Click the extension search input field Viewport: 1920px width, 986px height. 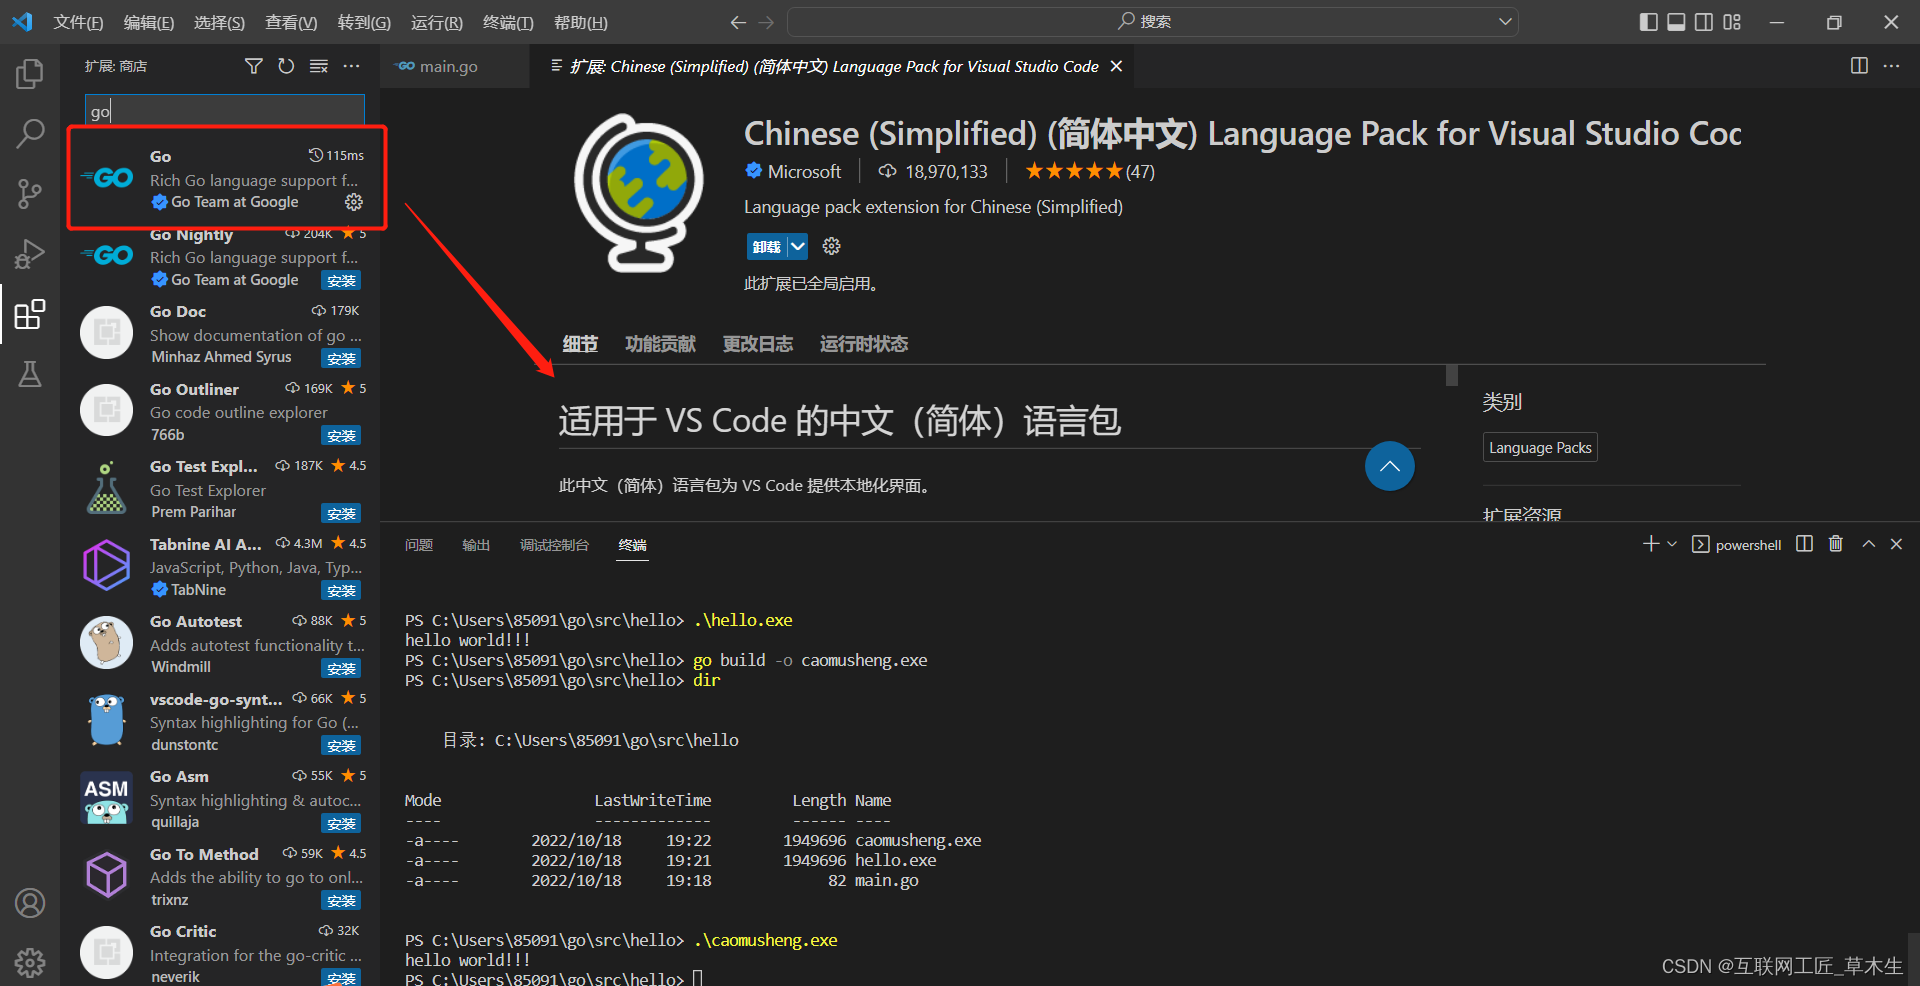tap(225, 111)
